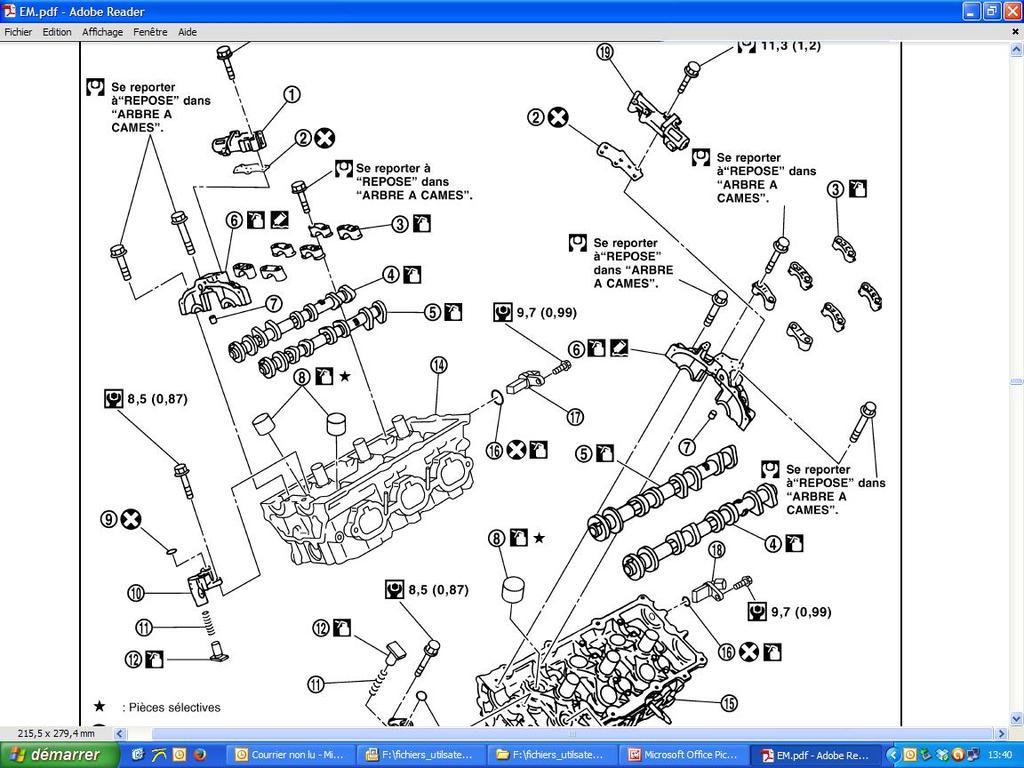Click the Adobe Reader icon in title bar

10,11
